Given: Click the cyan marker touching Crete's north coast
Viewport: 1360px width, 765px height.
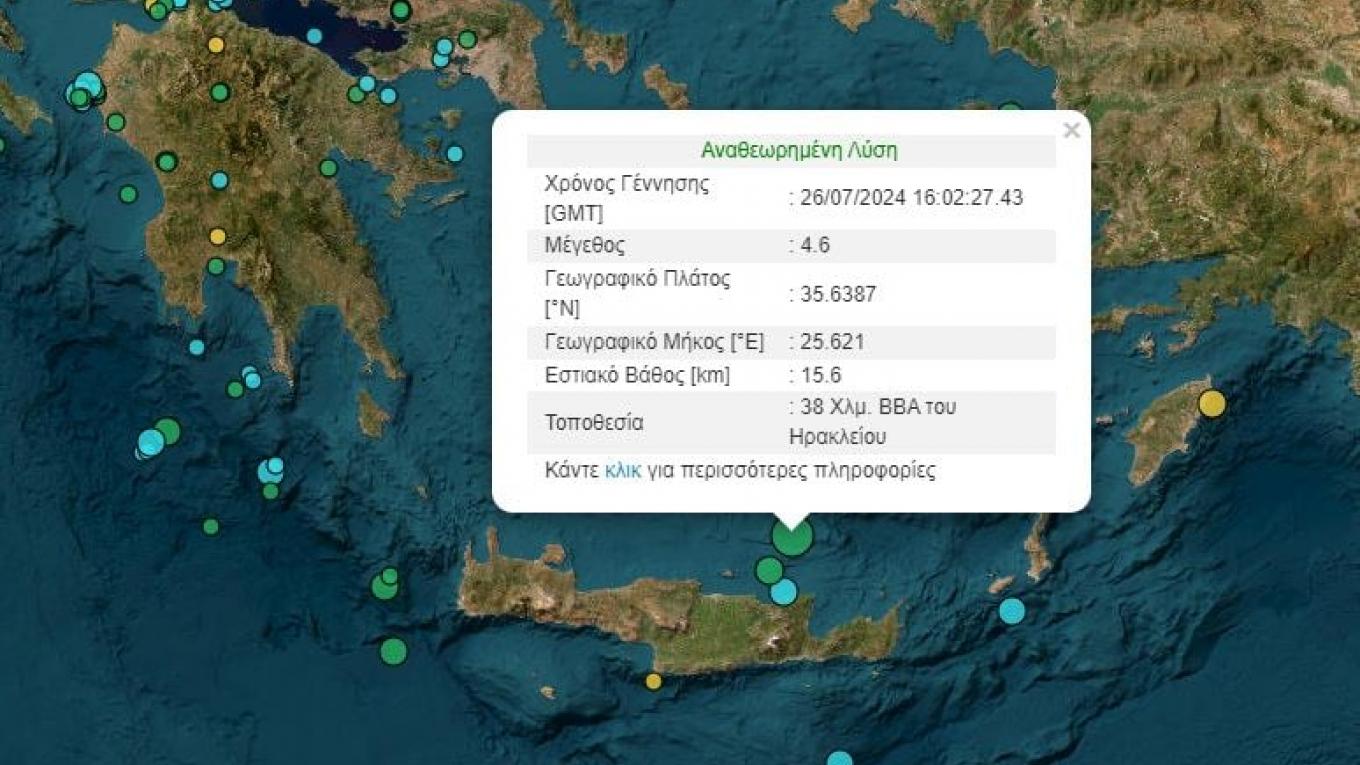Looking at the screenshot, I should click(784, 592).
